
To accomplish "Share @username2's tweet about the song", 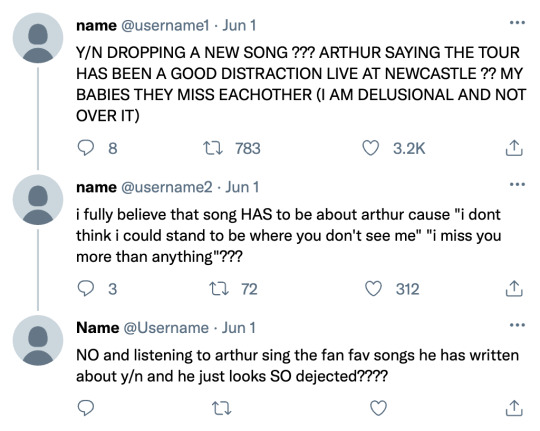I will (514, 289).
